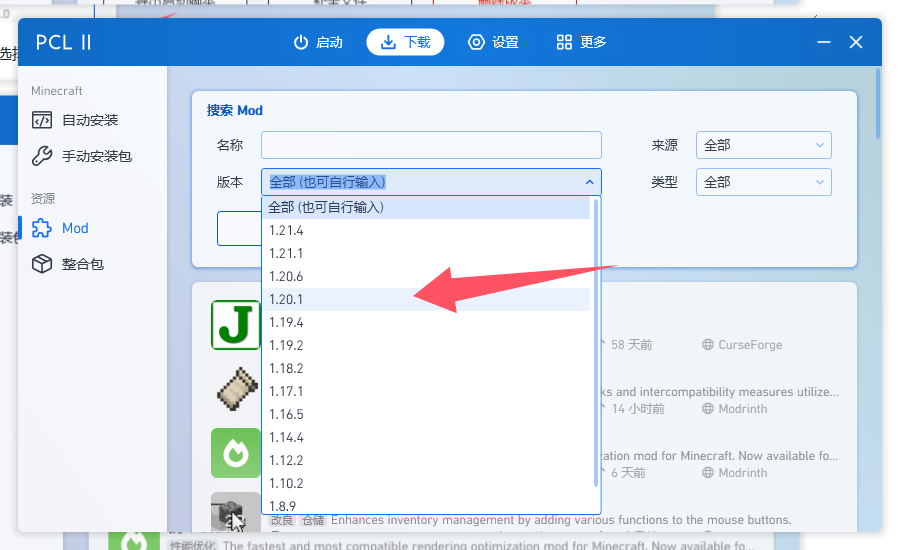
Task: Open 手动安装包 wrench item
Action: pyautogui.click(x=96, y=156)
